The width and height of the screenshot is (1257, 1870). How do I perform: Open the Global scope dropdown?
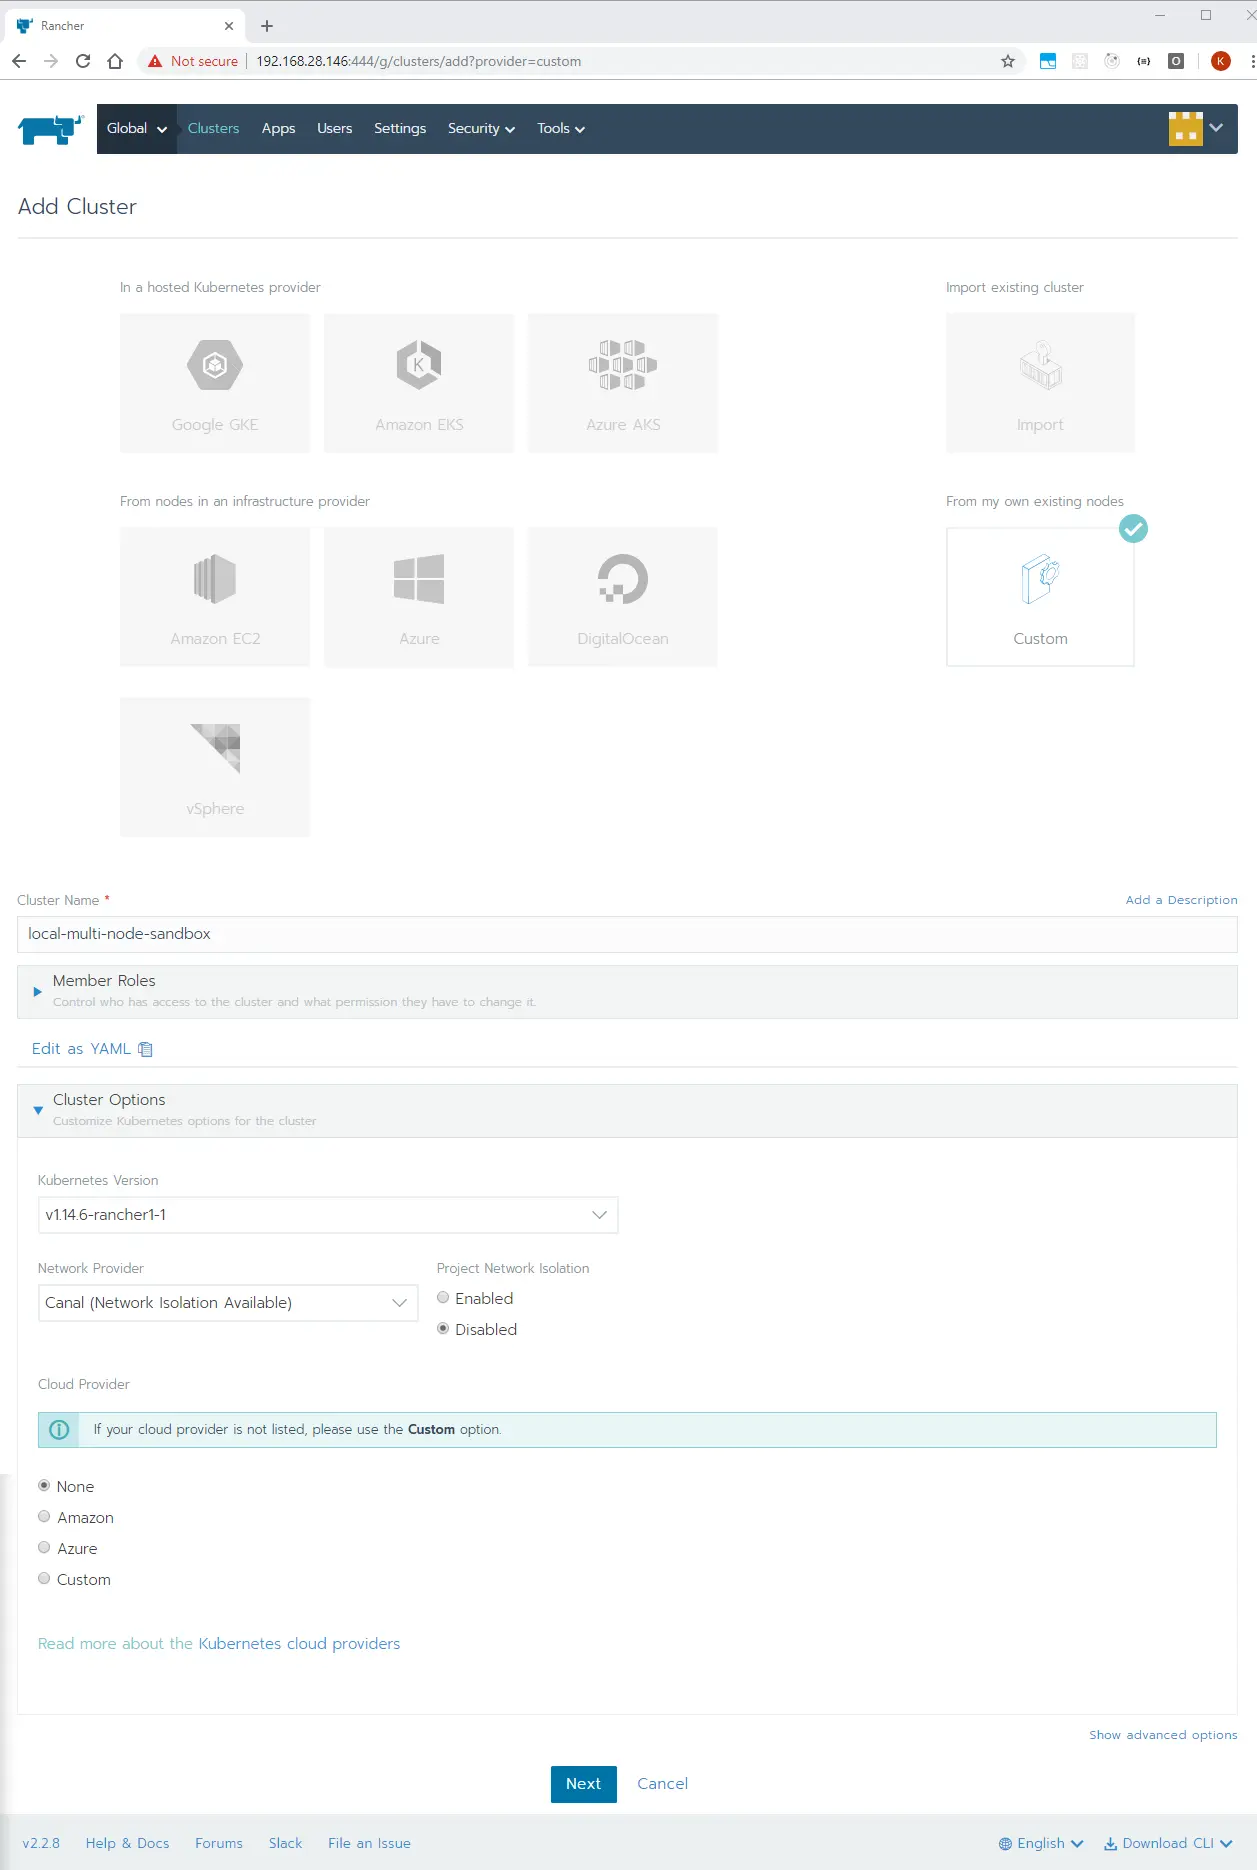pyautogui.click(x=137, y=129)
